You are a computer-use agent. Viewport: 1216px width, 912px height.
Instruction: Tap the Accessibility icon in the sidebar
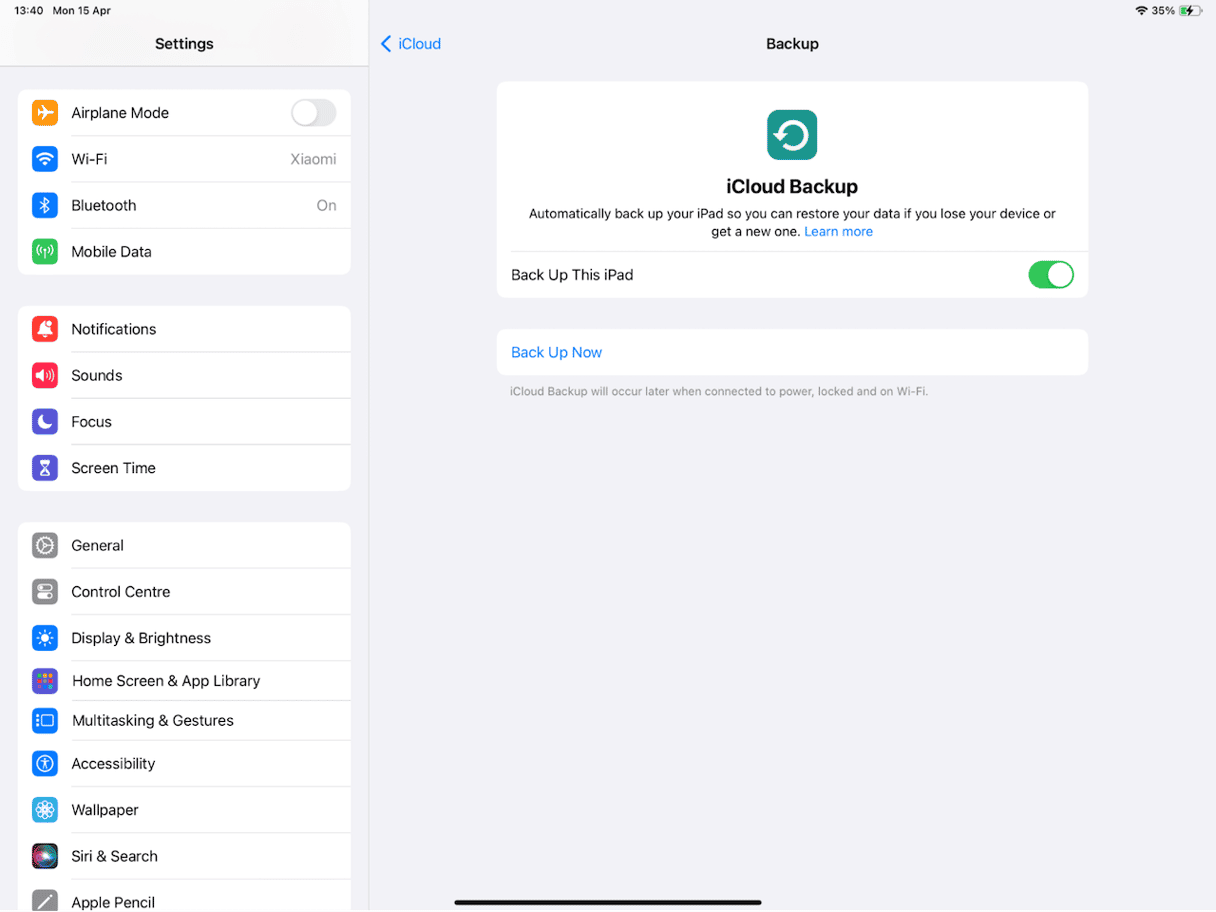coord(45,763)
